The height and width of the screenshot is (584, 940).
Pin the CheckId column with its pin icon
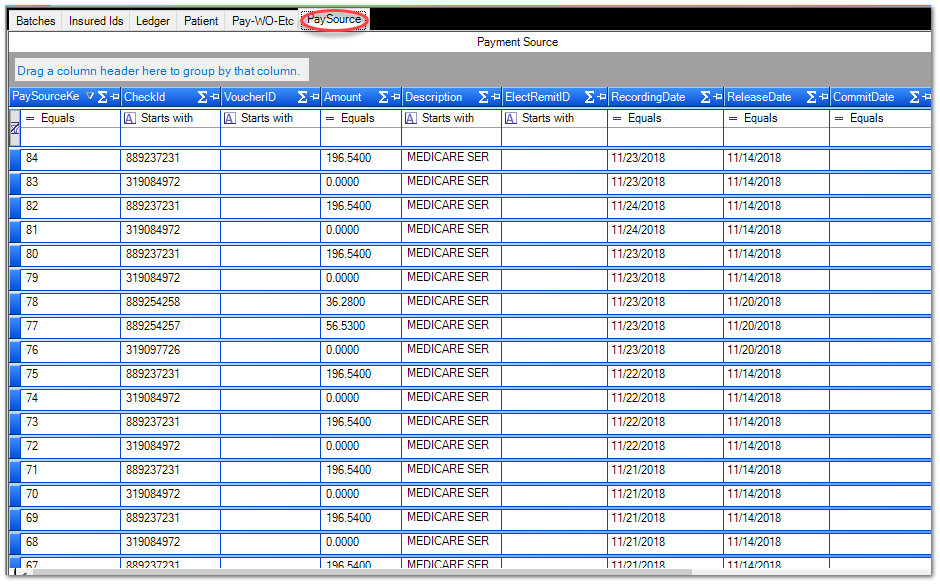(215, 97)
